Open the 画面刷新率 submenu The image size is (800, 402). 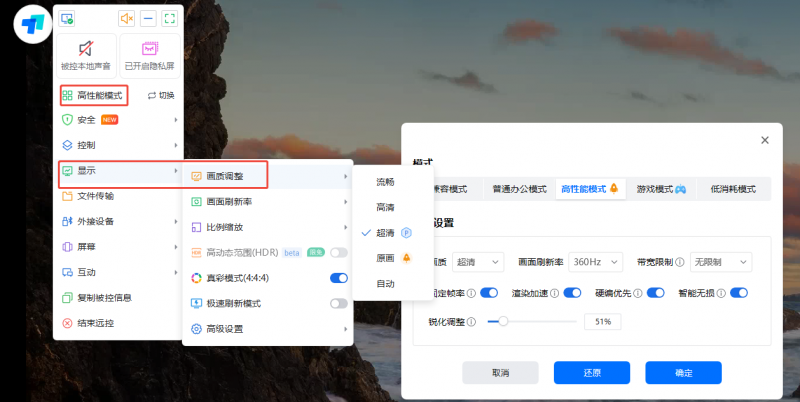coord(267,202)
